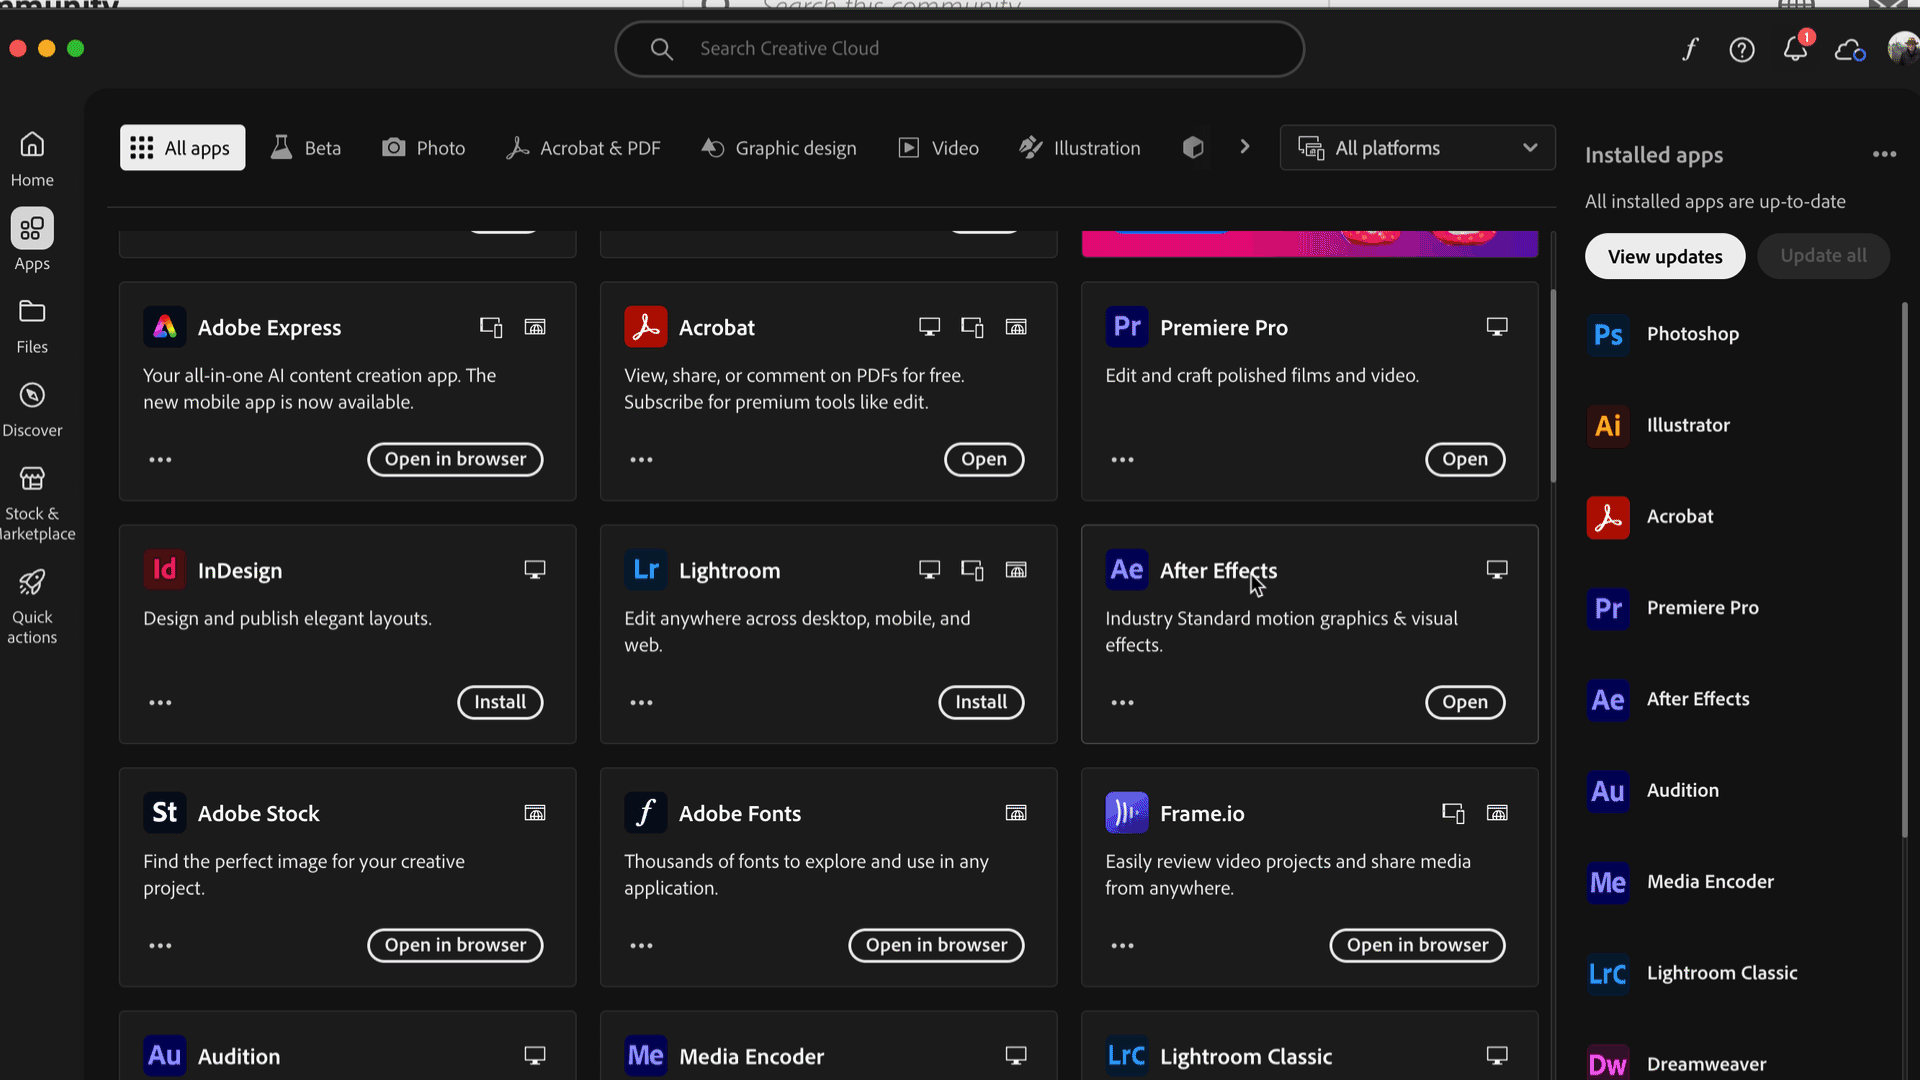Check the cloud sync status icon
The image size is (1920, 1080).
[1849, 49]
